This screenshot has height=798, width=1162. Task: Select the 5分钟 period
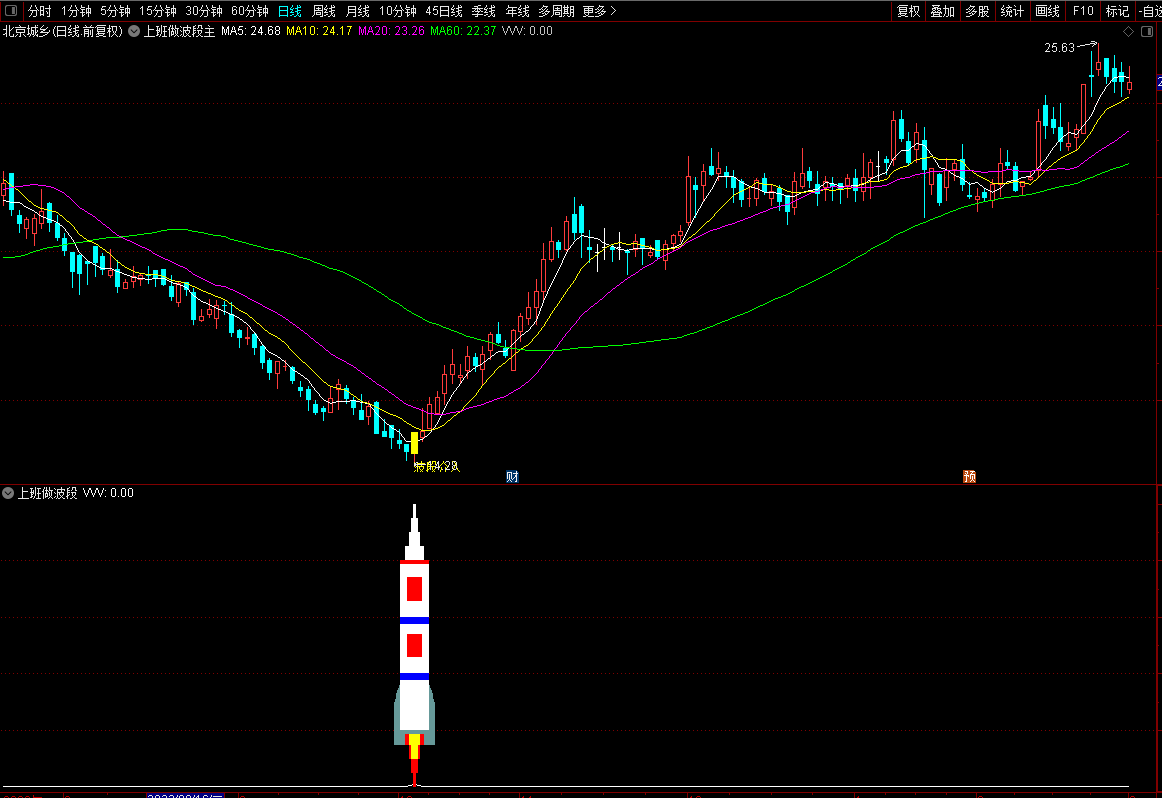[115, 11]
